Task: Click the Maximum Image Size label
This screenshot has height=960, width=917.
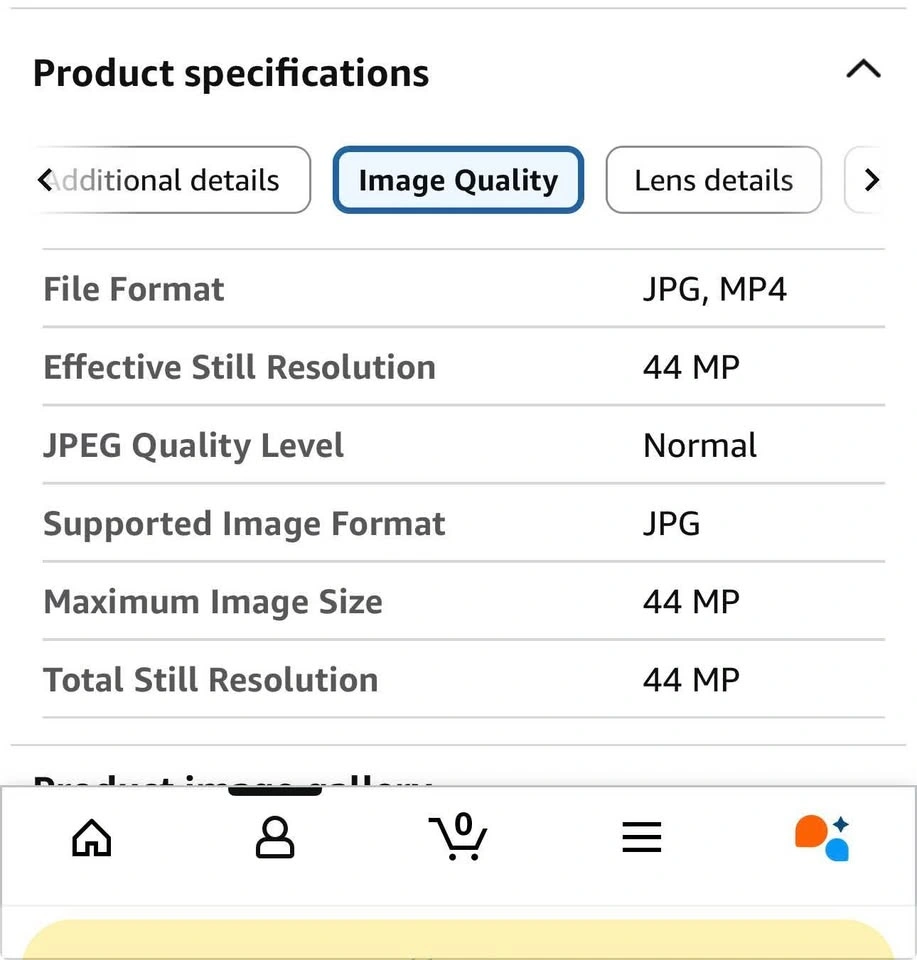Action: [x=212, y=602]
